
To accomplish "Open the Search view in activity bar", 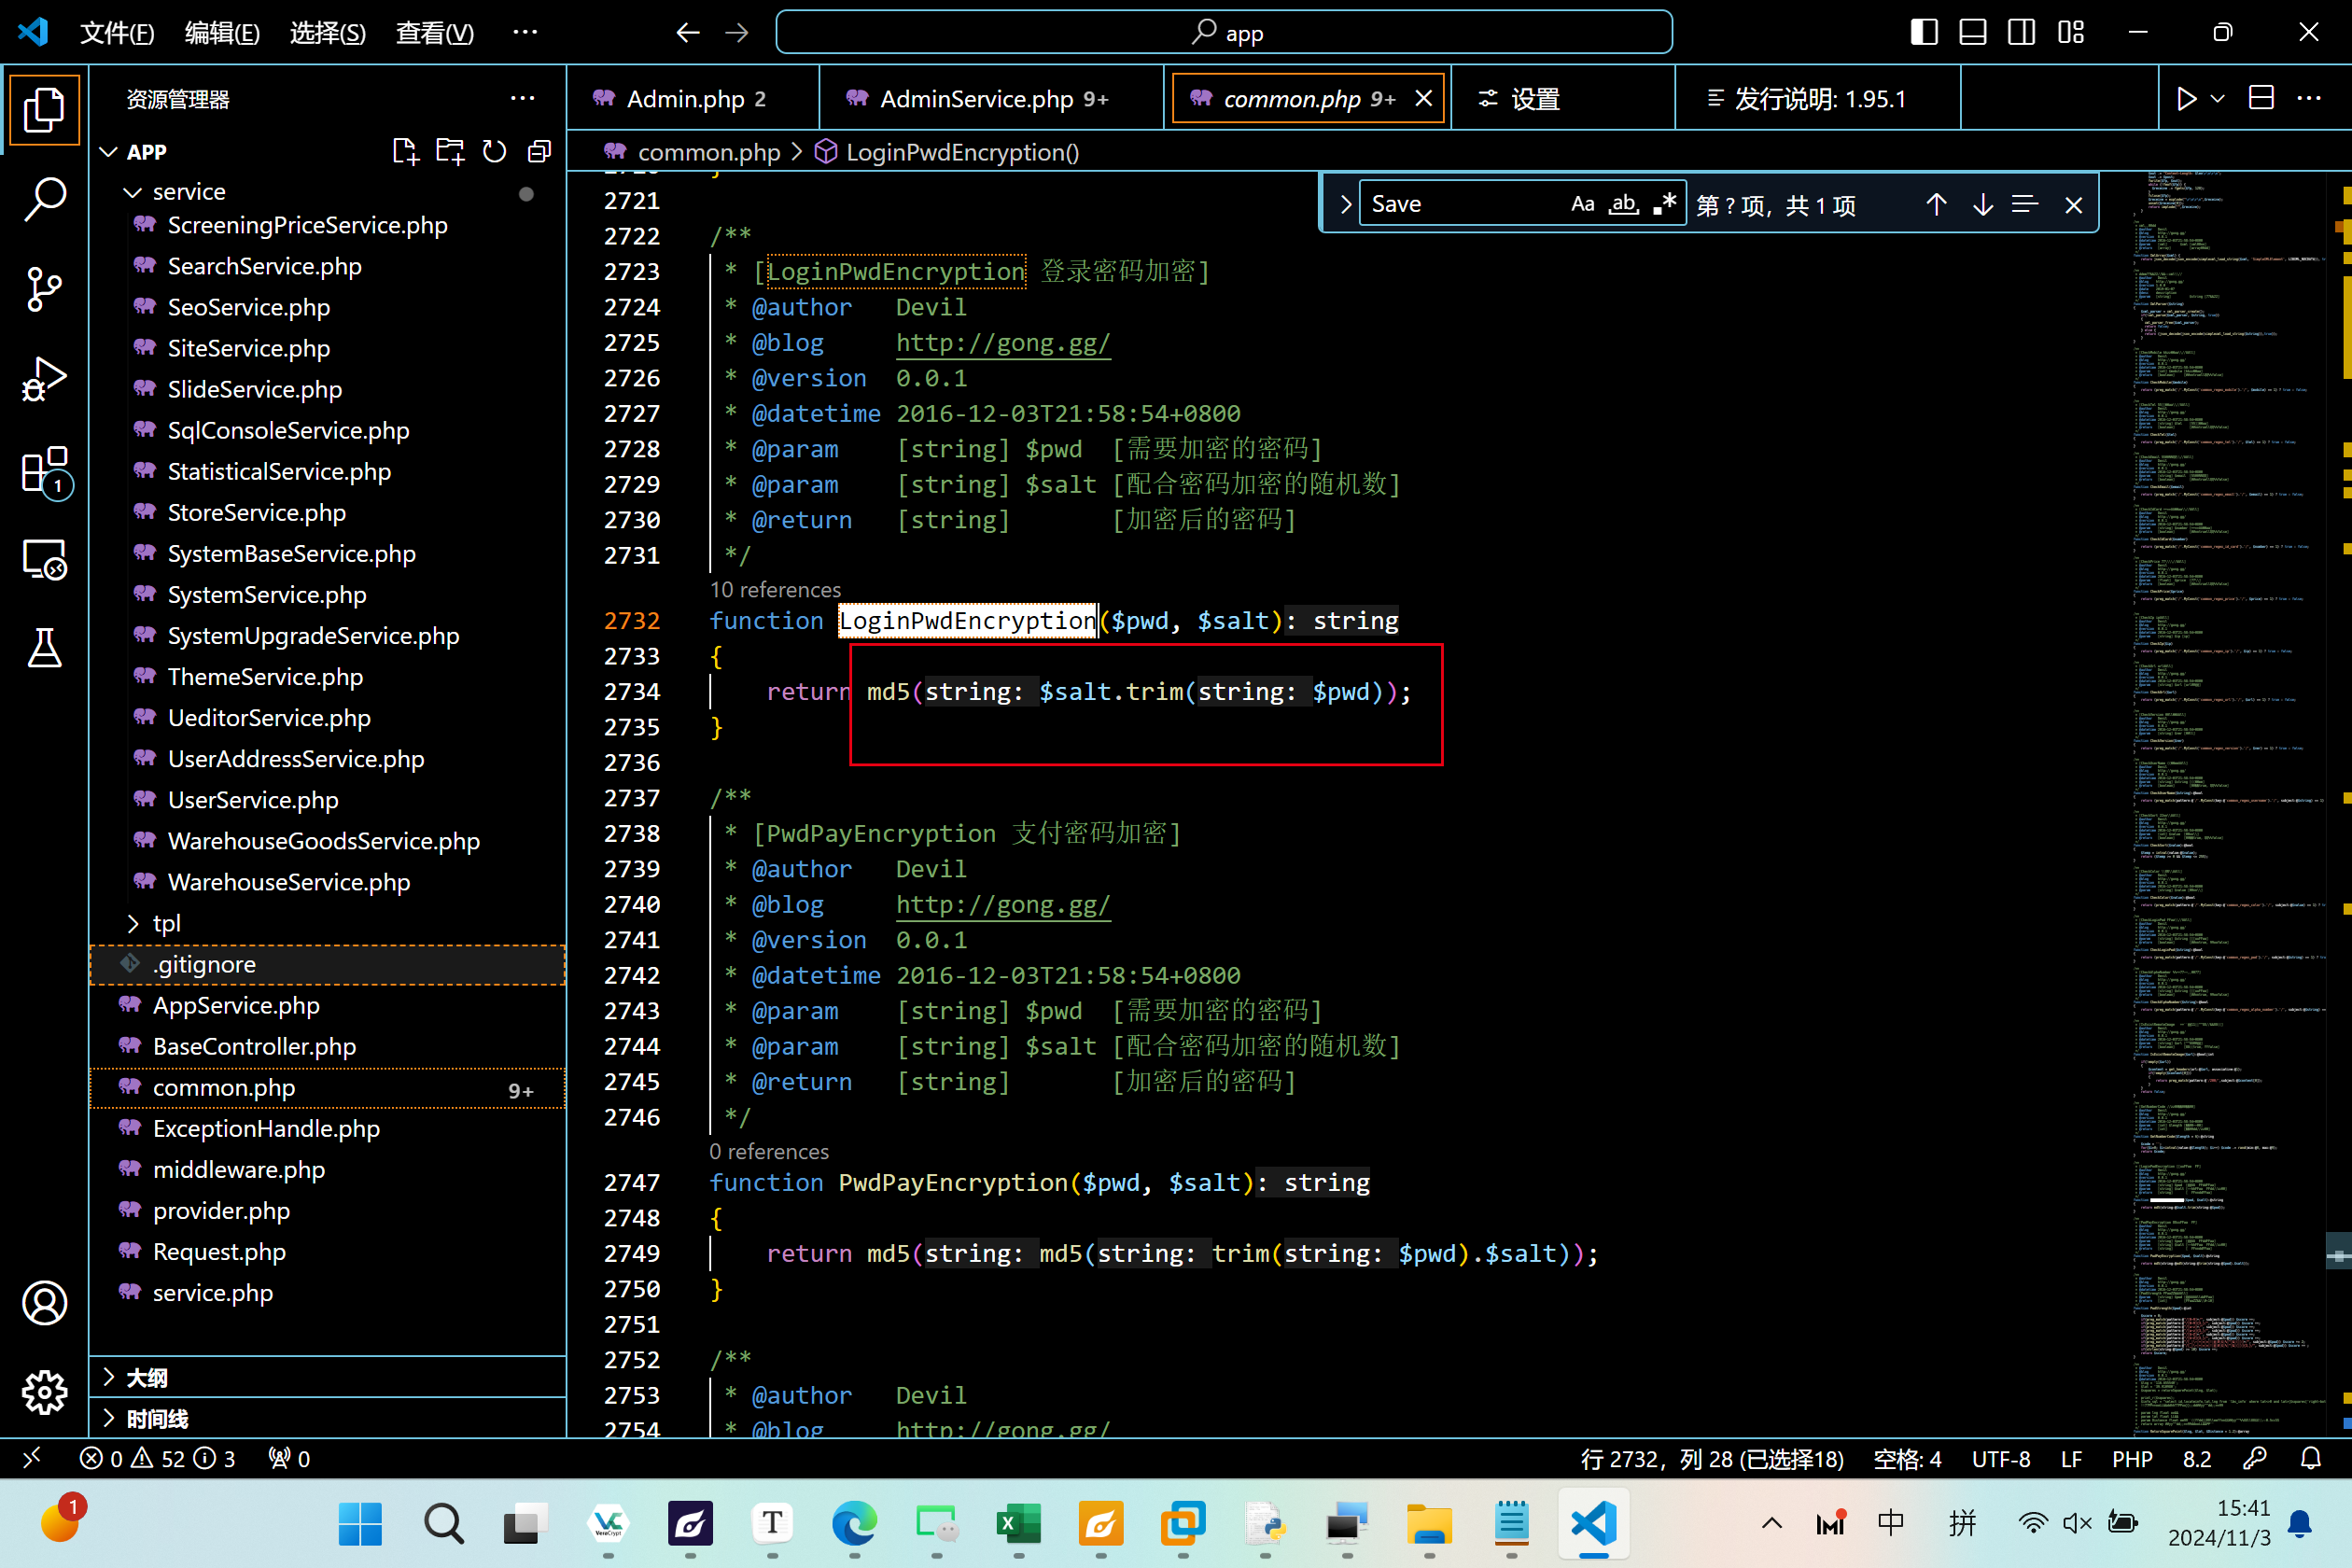I will [x=44, y=199].
